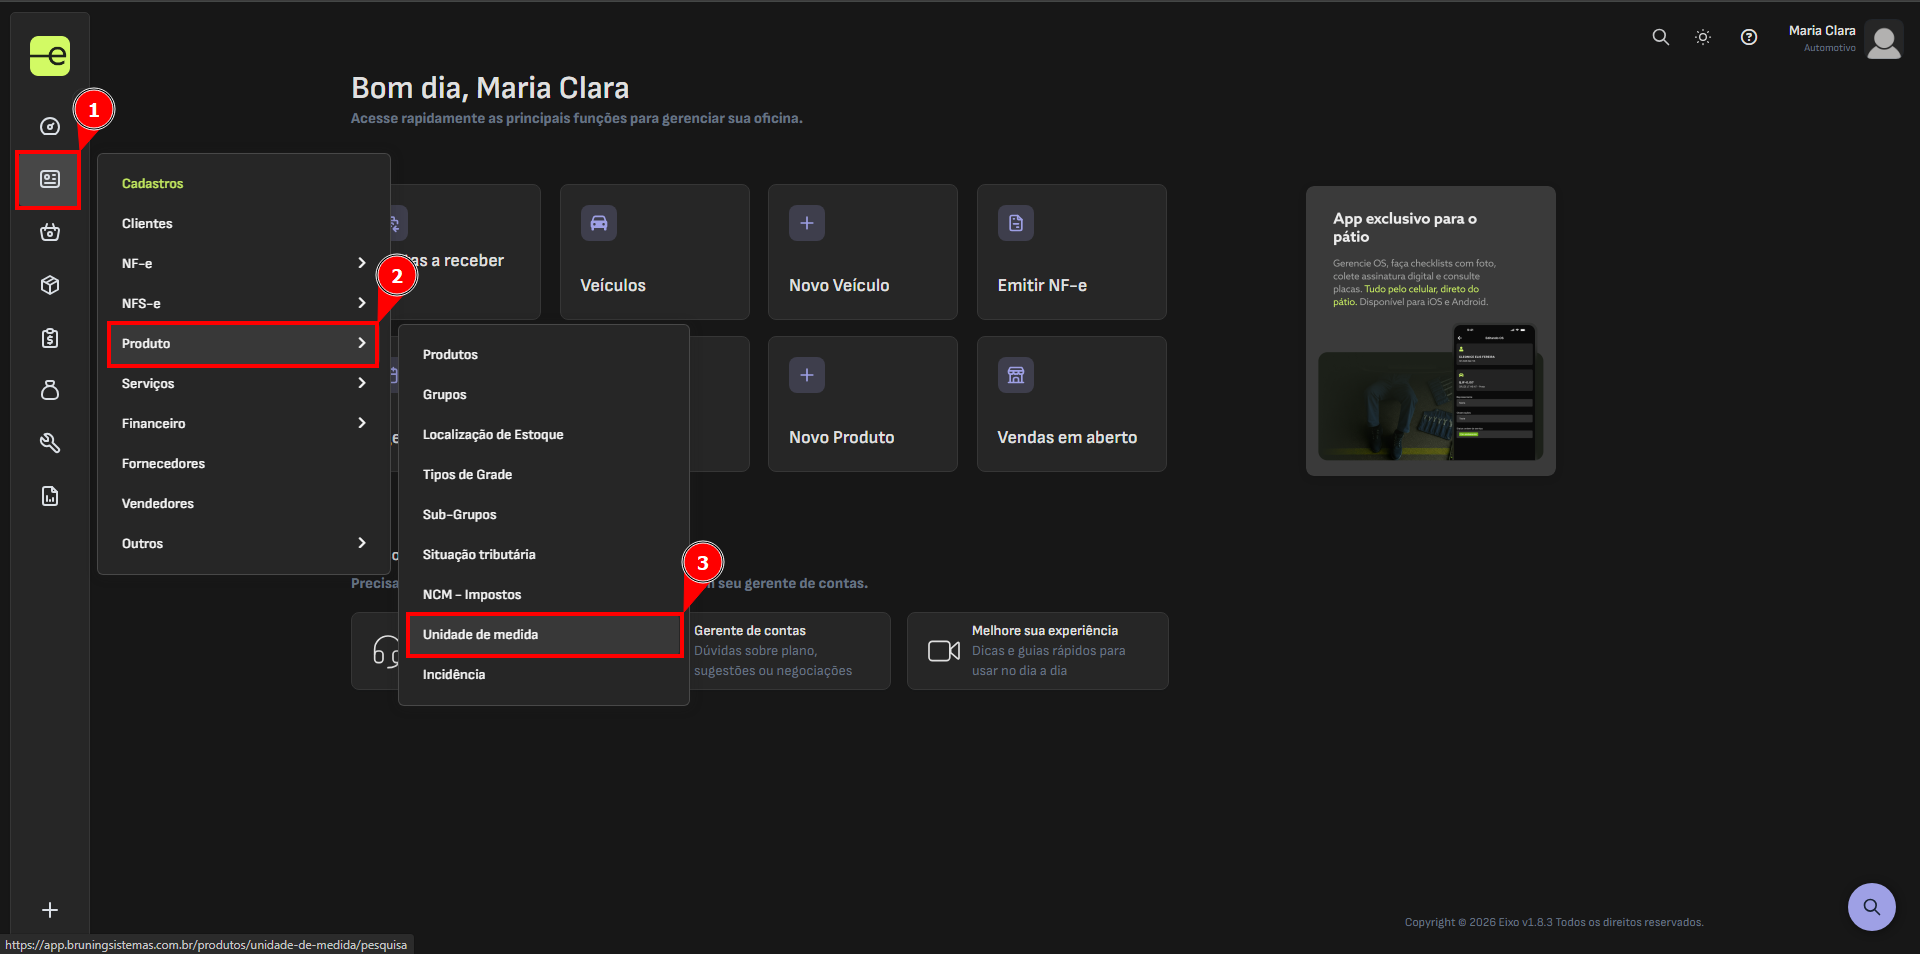Click the car icon on the Veículos card

599,223
